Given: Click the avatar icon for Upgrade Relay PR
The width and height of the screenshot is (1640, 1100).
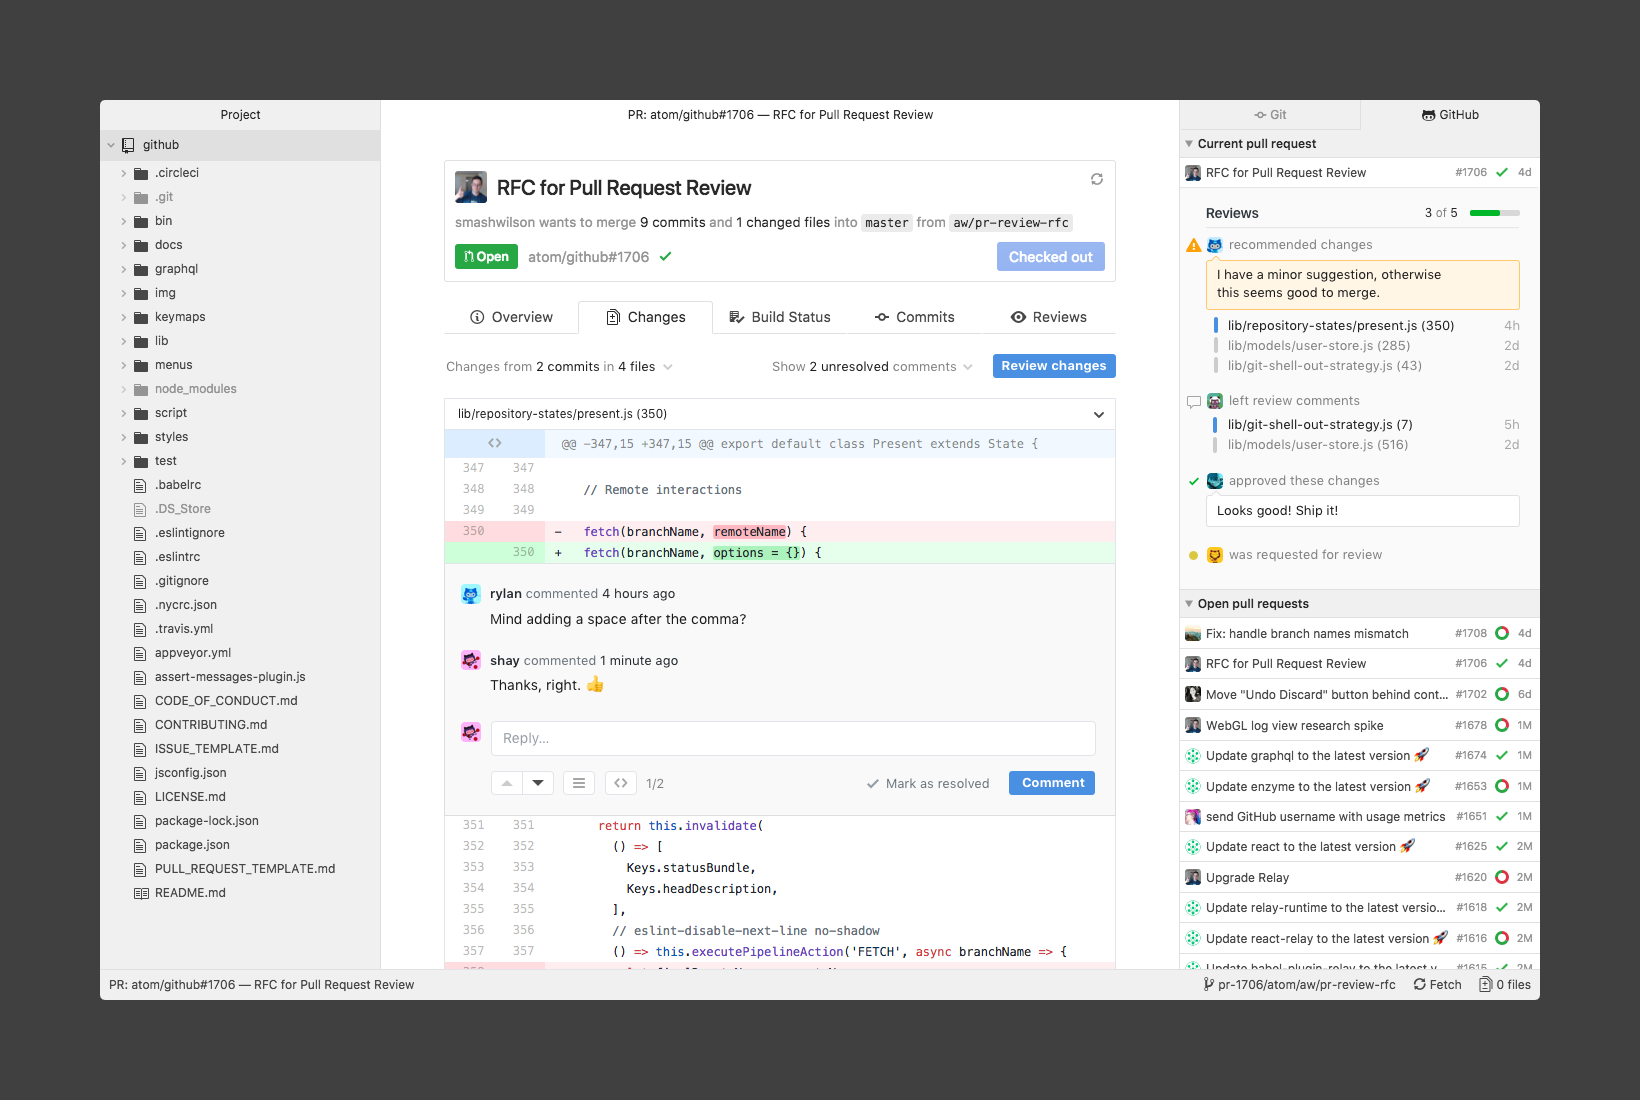Looking at the screenshot, I should pyautogui.click(x=1193, y=877).
